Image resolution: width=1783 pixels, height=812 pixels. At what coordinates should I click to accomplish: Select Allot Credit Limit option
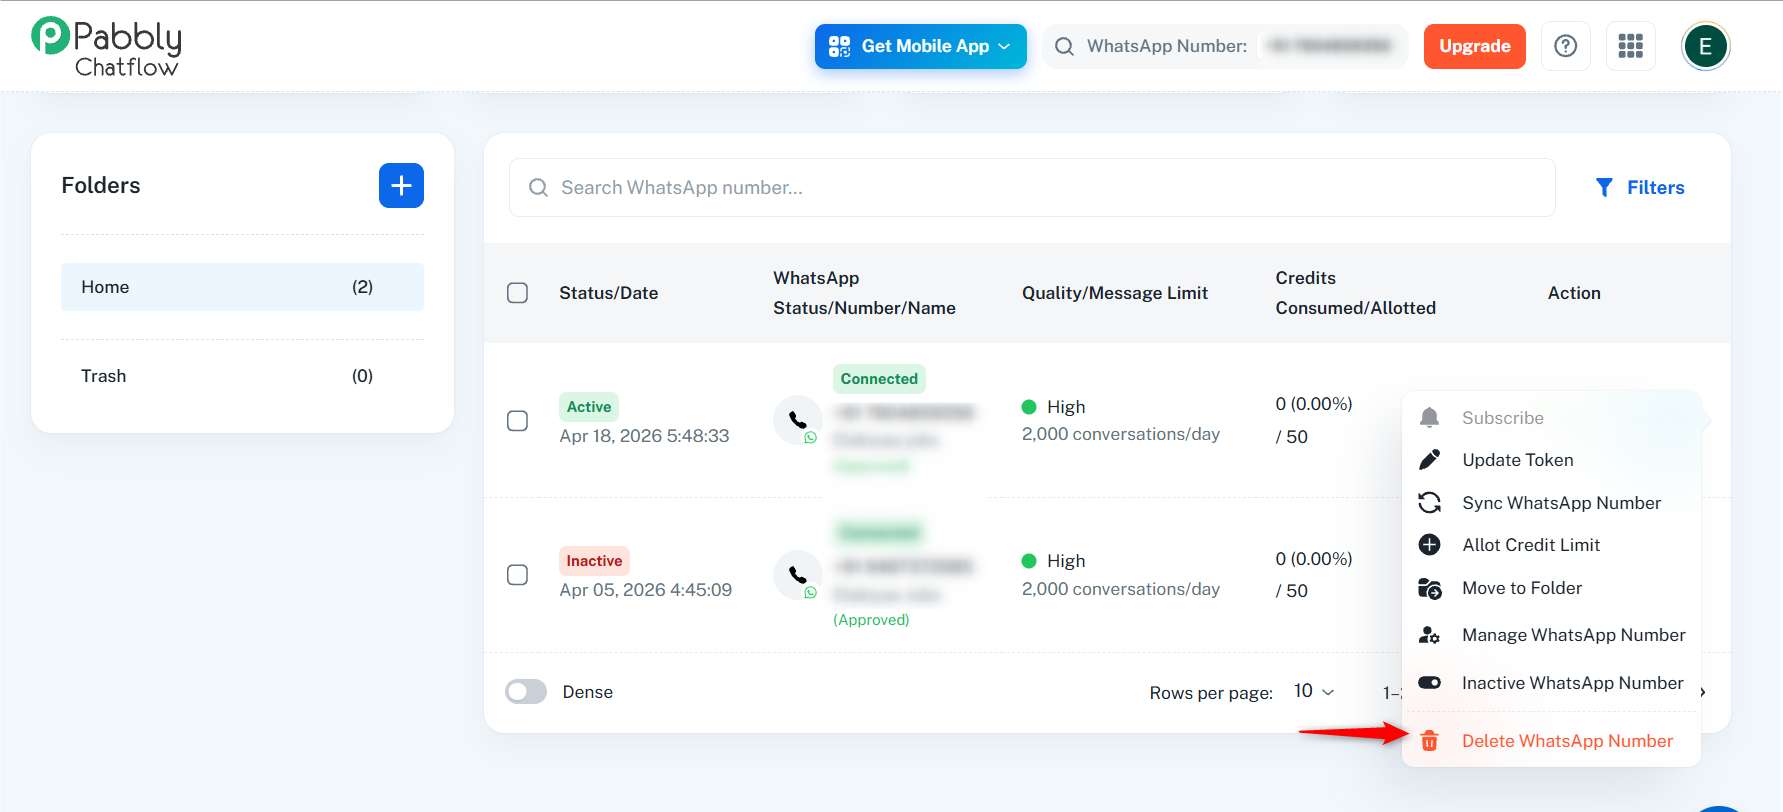pyautogui.click(x=1552, y=545)
